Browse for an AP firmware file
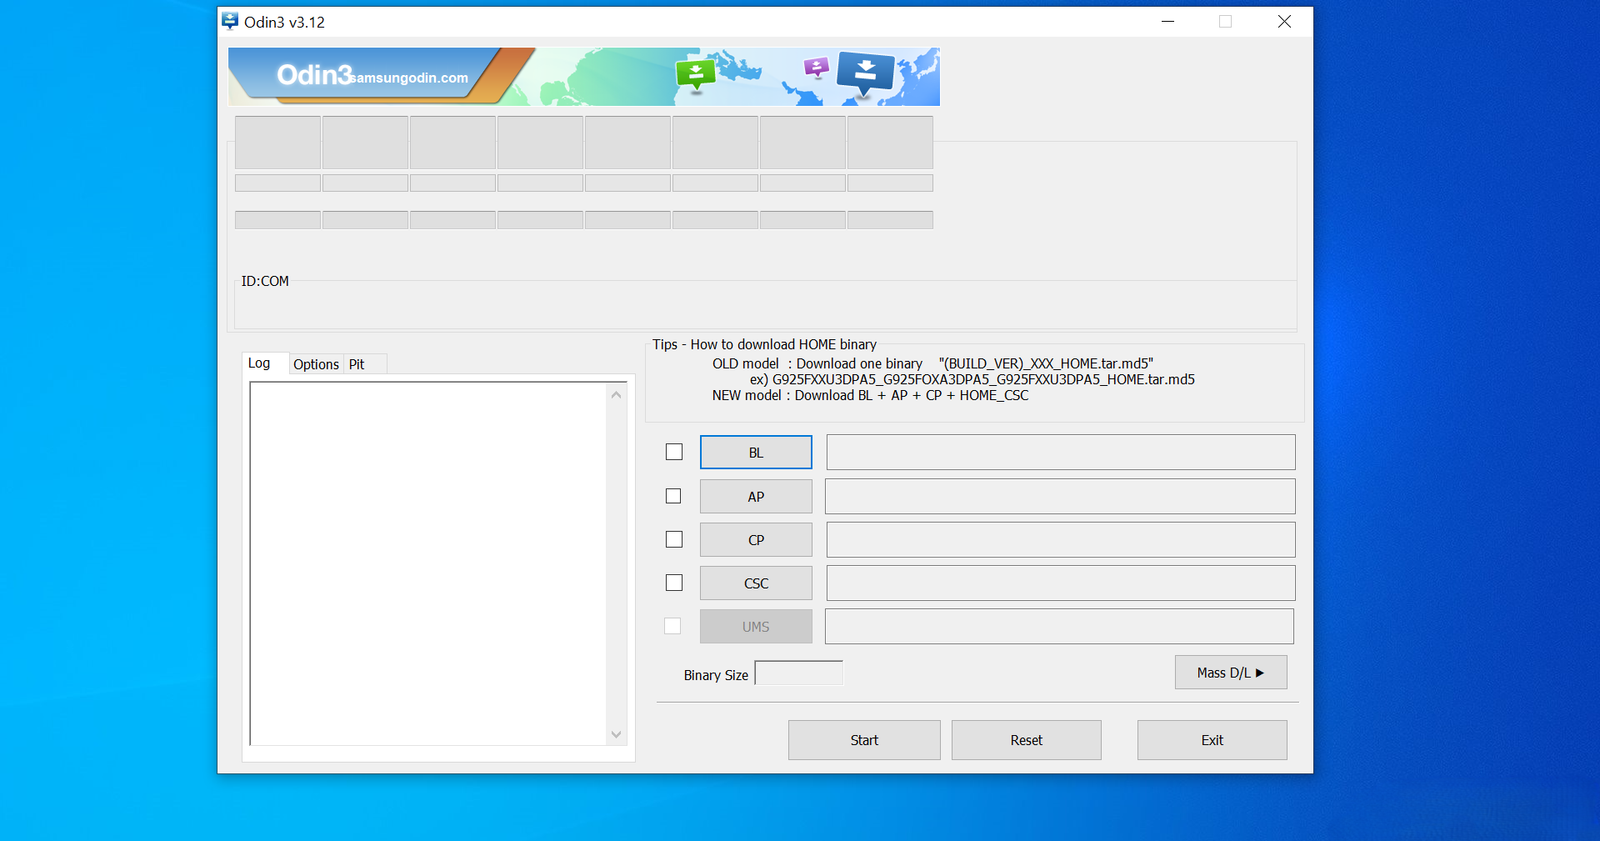This screenshot has height=841, width=1600. coord(755,496)
